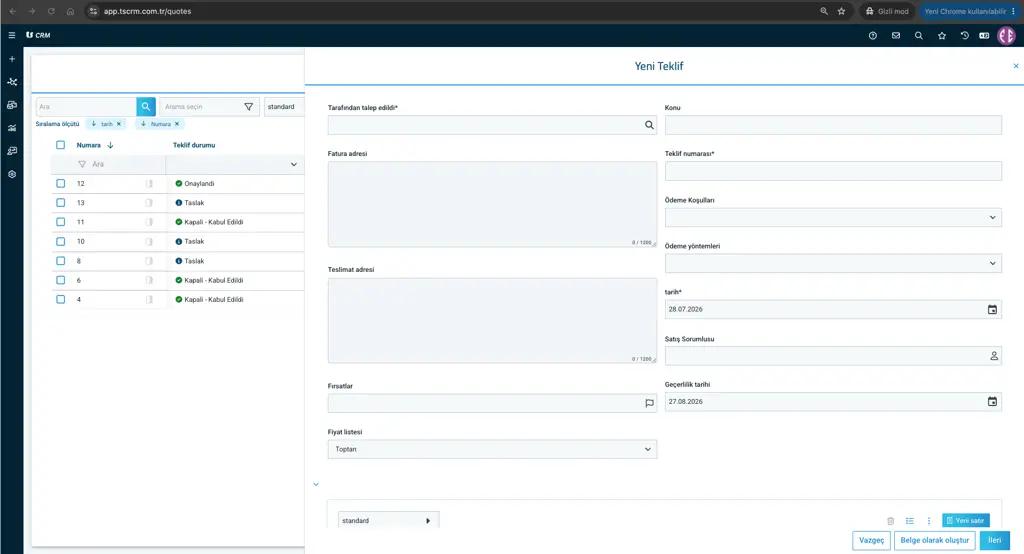This screenshot has width=1024, height=554.
Task: Open the settings gear in left sidebar
Action: 12,174
